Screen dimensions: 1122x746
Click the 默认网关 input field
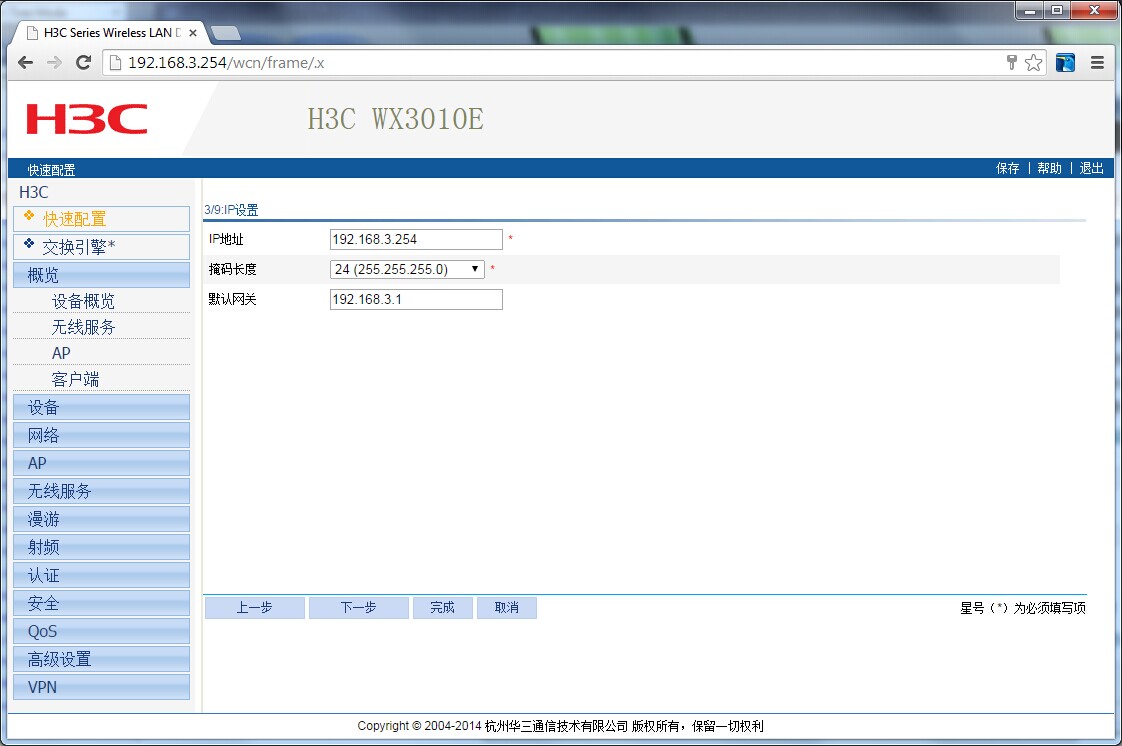click(x=416, y=300)
